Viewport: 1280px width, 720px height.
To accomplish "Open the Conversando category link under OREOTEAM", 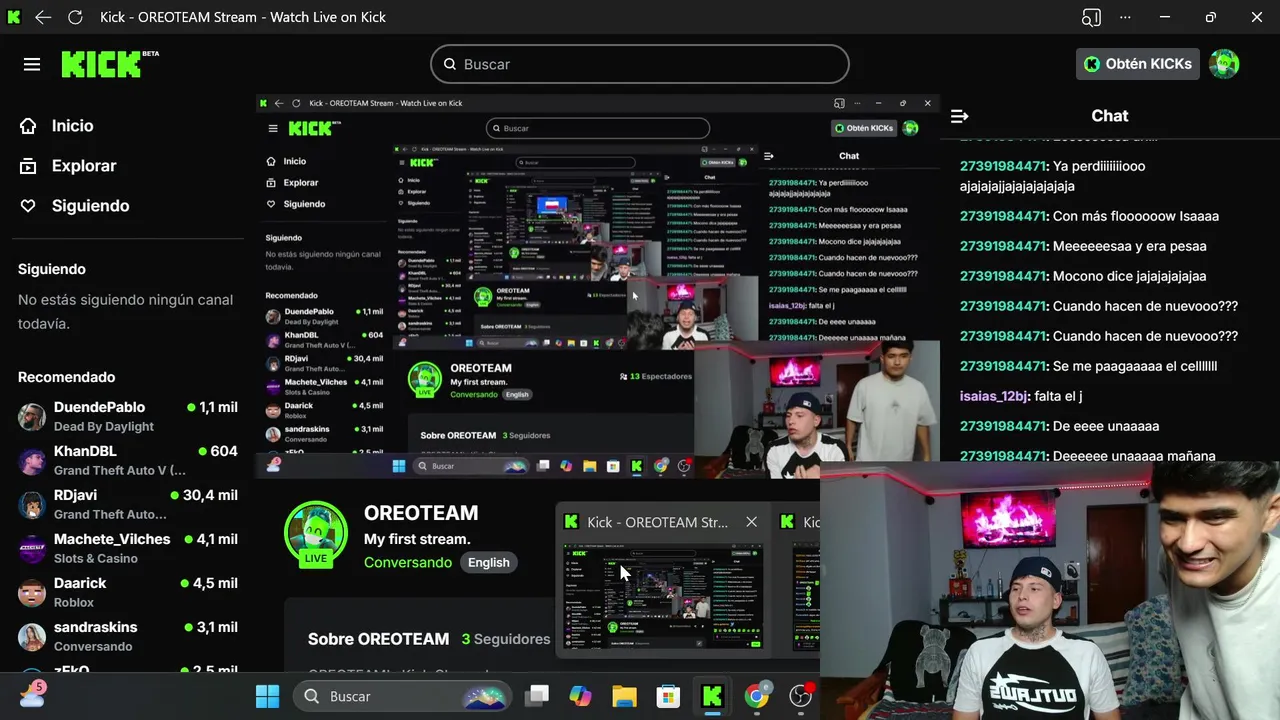I will pyautogui.click(x=408, y=562).
